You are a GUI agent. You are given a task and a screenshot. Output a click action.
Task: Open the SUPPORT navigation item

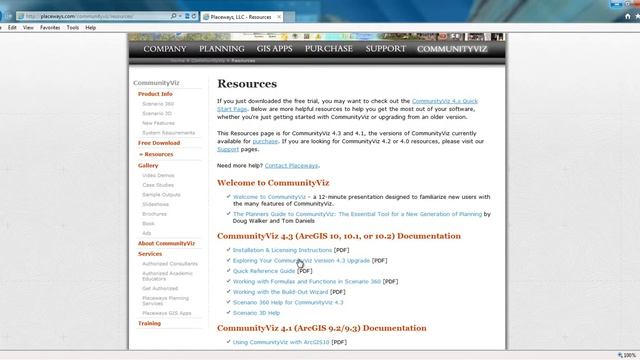(385, 49)
